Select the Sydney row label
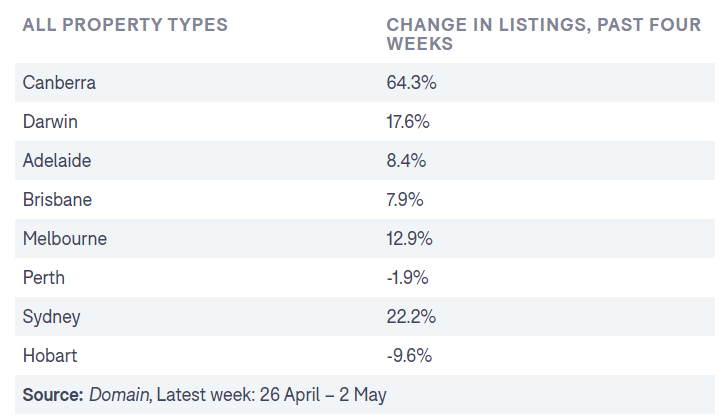This screenshot has width=726, height=419. [51, 317]
